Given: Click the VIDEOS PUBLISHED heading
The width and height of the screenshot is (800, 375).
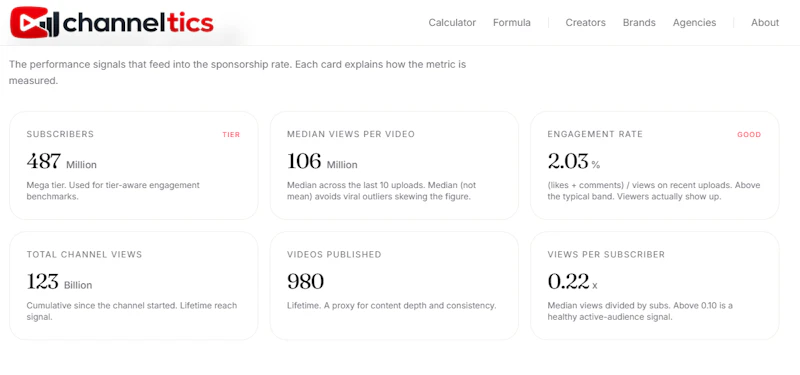Looking at the screenshot, I should 334,254.
